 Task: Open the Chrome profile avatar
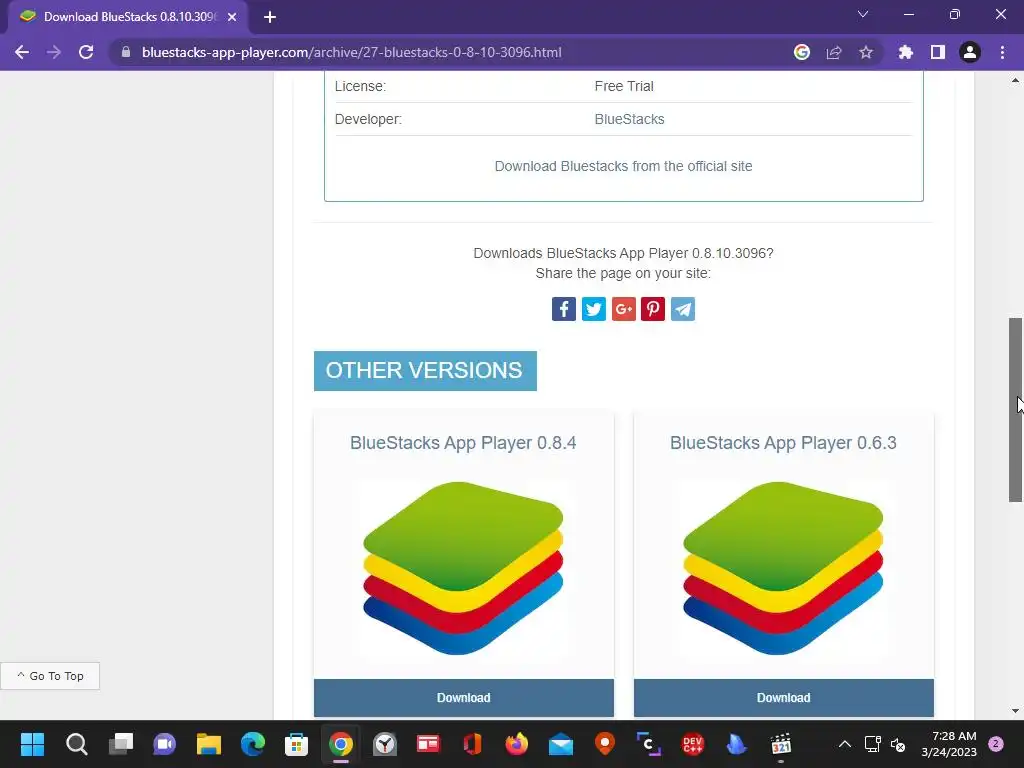970,52
